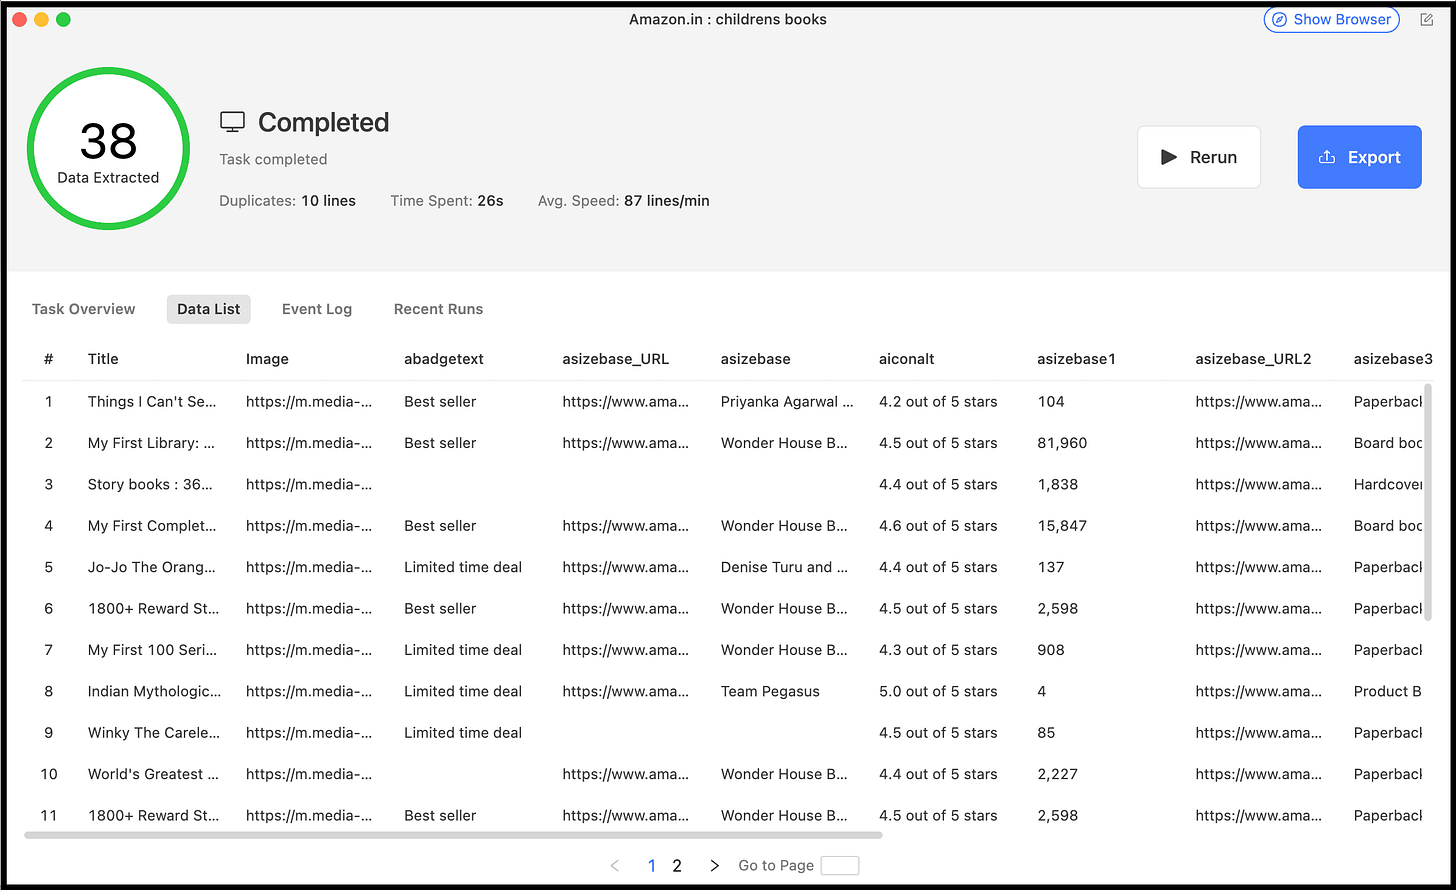
Task: Click the '15,847' review count cell
Action: click(x=1062, y=526)
